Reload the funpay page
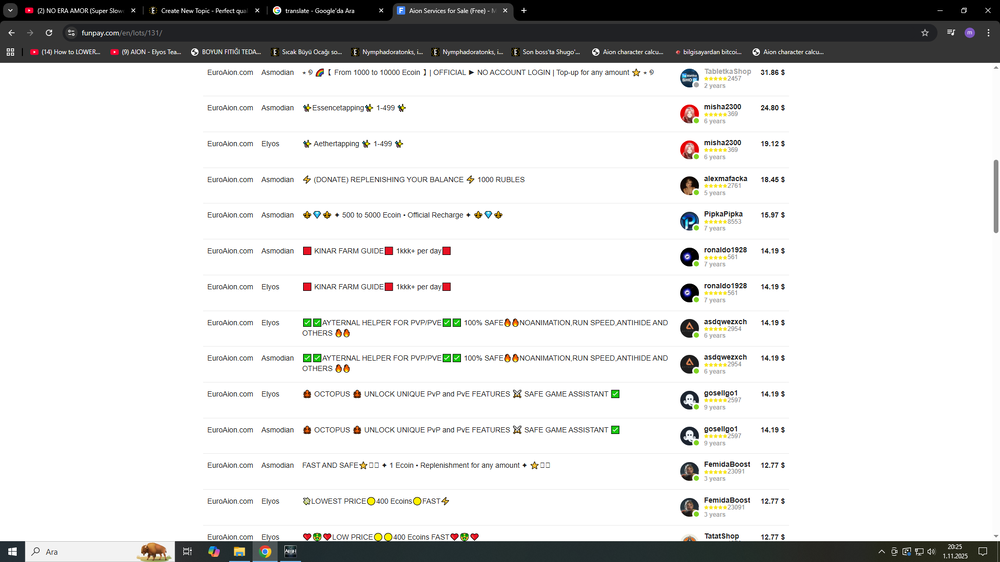The height and width of the screenshot is (562, 1000). [48, 33]
